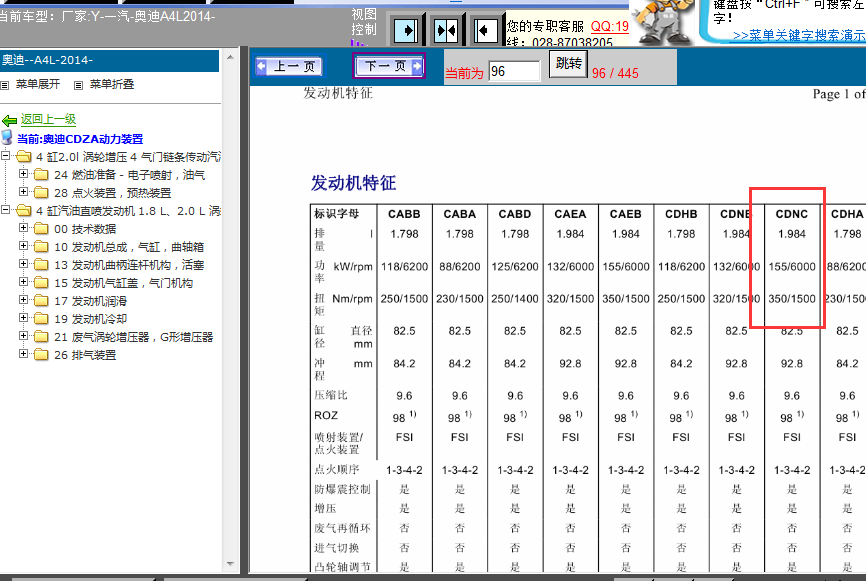Click folder icon for 26 排气装置
866x581 pixels.
41,355
